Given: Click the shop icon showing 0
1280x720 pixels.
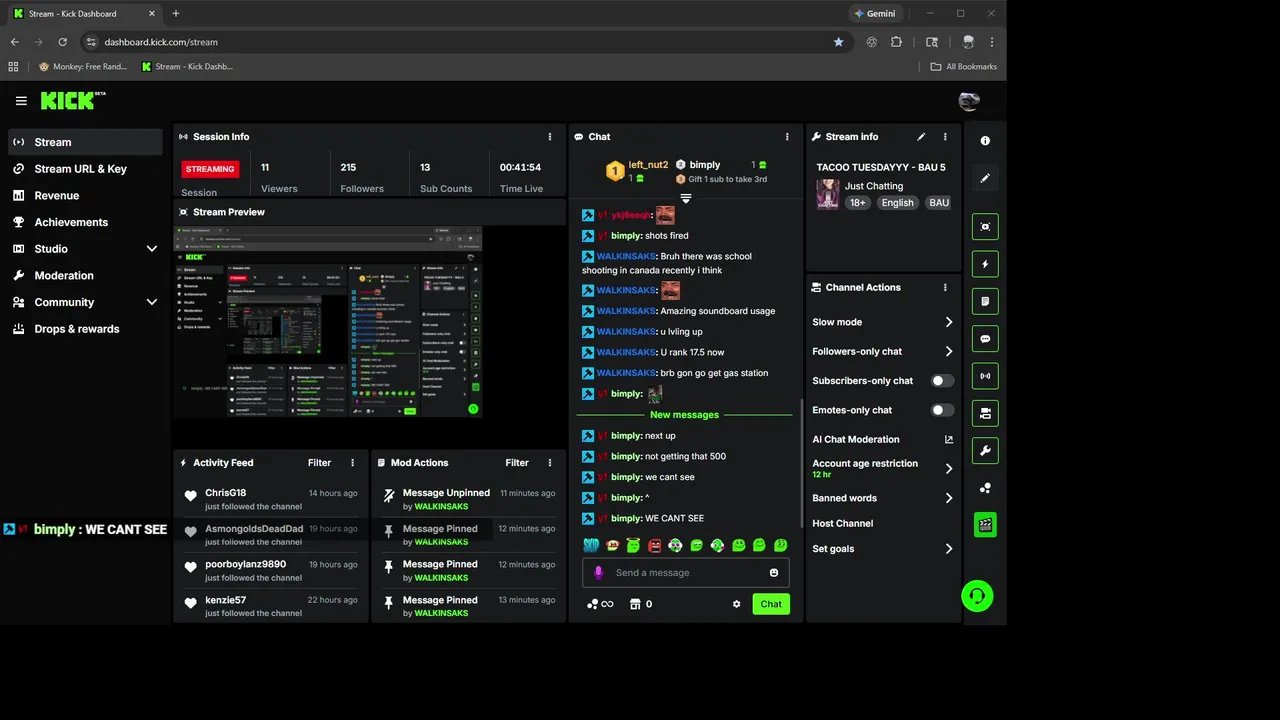Looking at the screenshot, I should (639, 604).
